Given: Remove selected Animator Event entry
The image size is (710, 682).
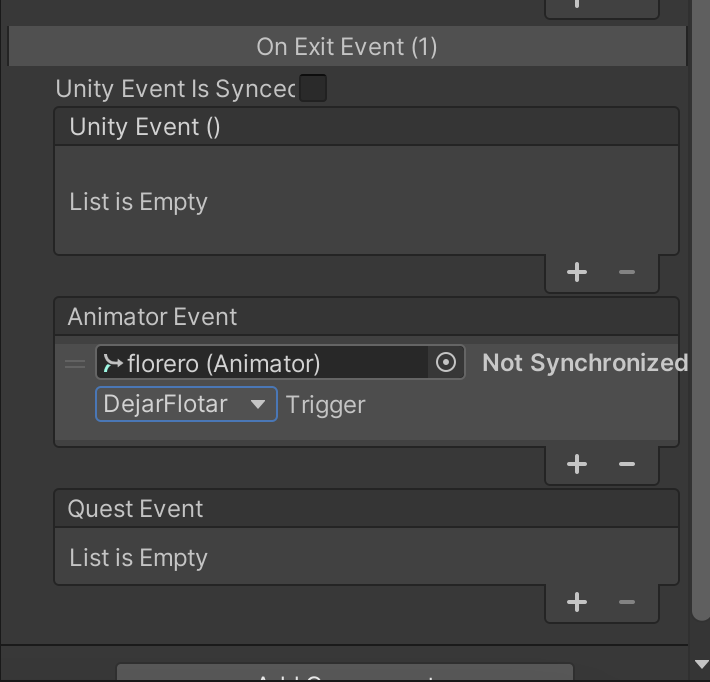Looking at the screenshot, I should click(x=627, y=464).
